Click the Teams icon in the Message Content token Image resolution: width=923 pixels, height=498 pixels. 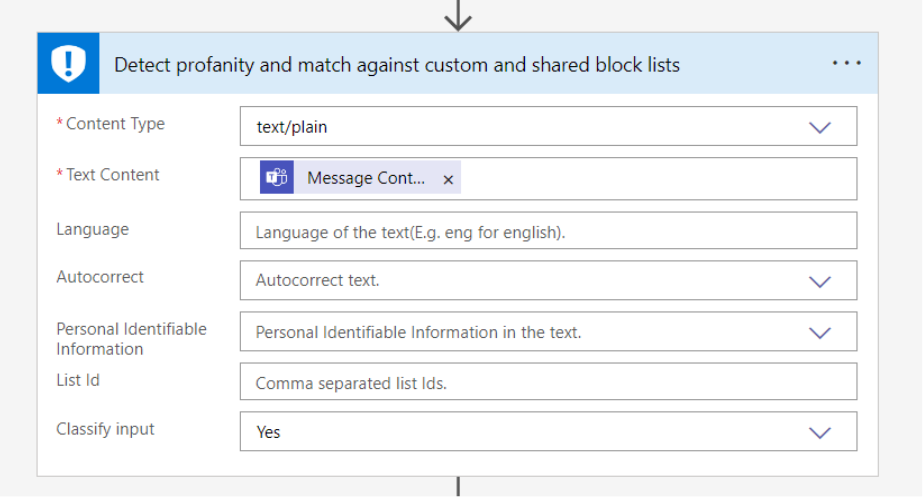pos(277,178)
